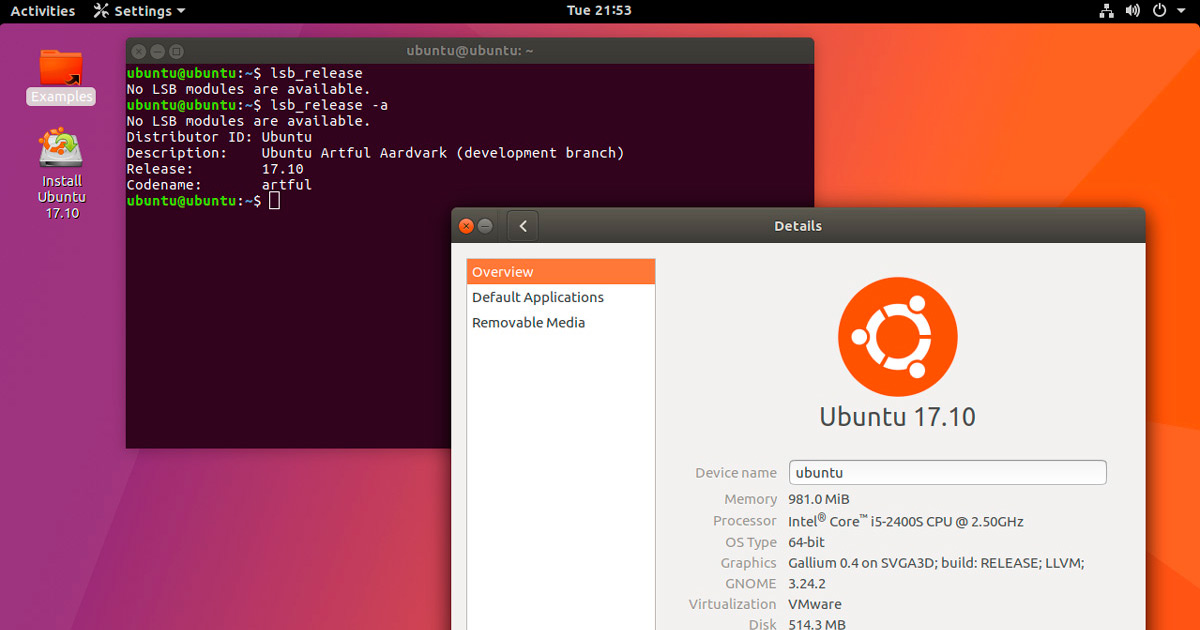Viewport: 1200px width, 630px height.
Task: Click inside the terminal window to focus it
Action: [300, 300]
